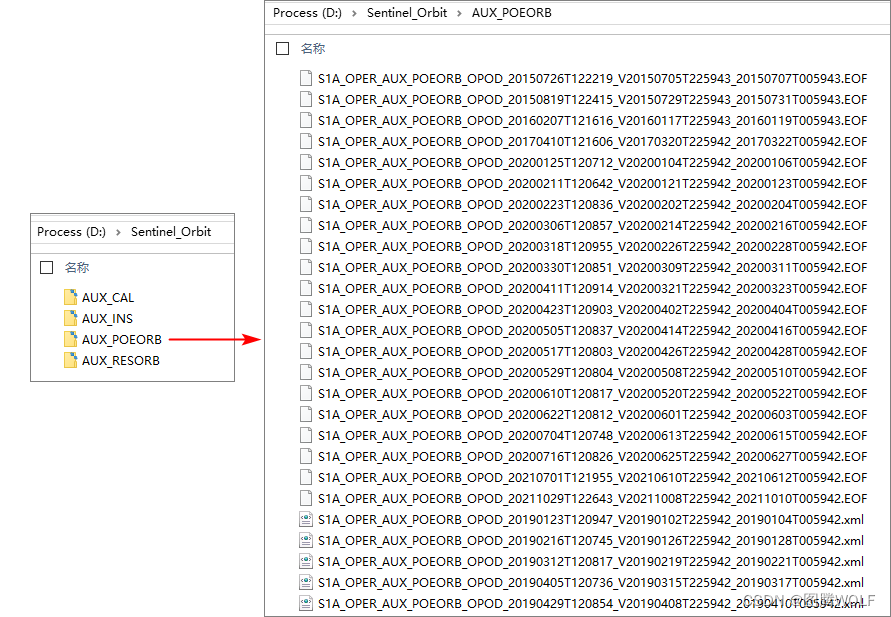Image resolution: width=891 pixels, height=617 pixels.
Task: Click file icon of OPOD_20200423T120903 EOF file
Action: (x=306, y=310)
